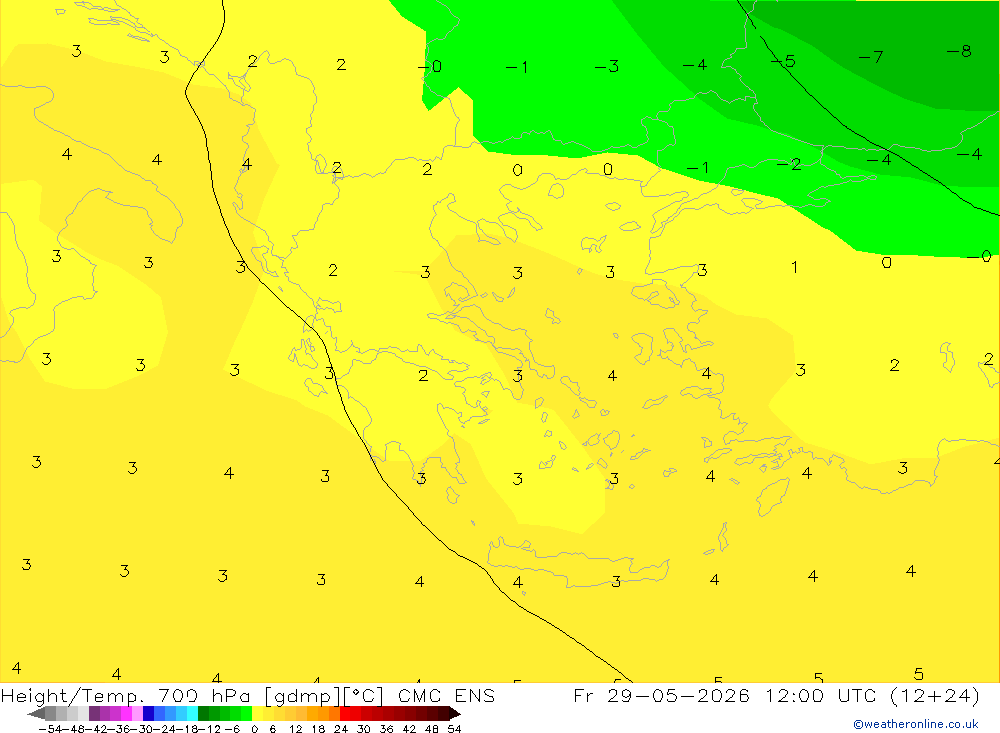Pick the cyan legend swatch near -18
This screenshot has height=733, width=1000.
(x=192, y=713)
